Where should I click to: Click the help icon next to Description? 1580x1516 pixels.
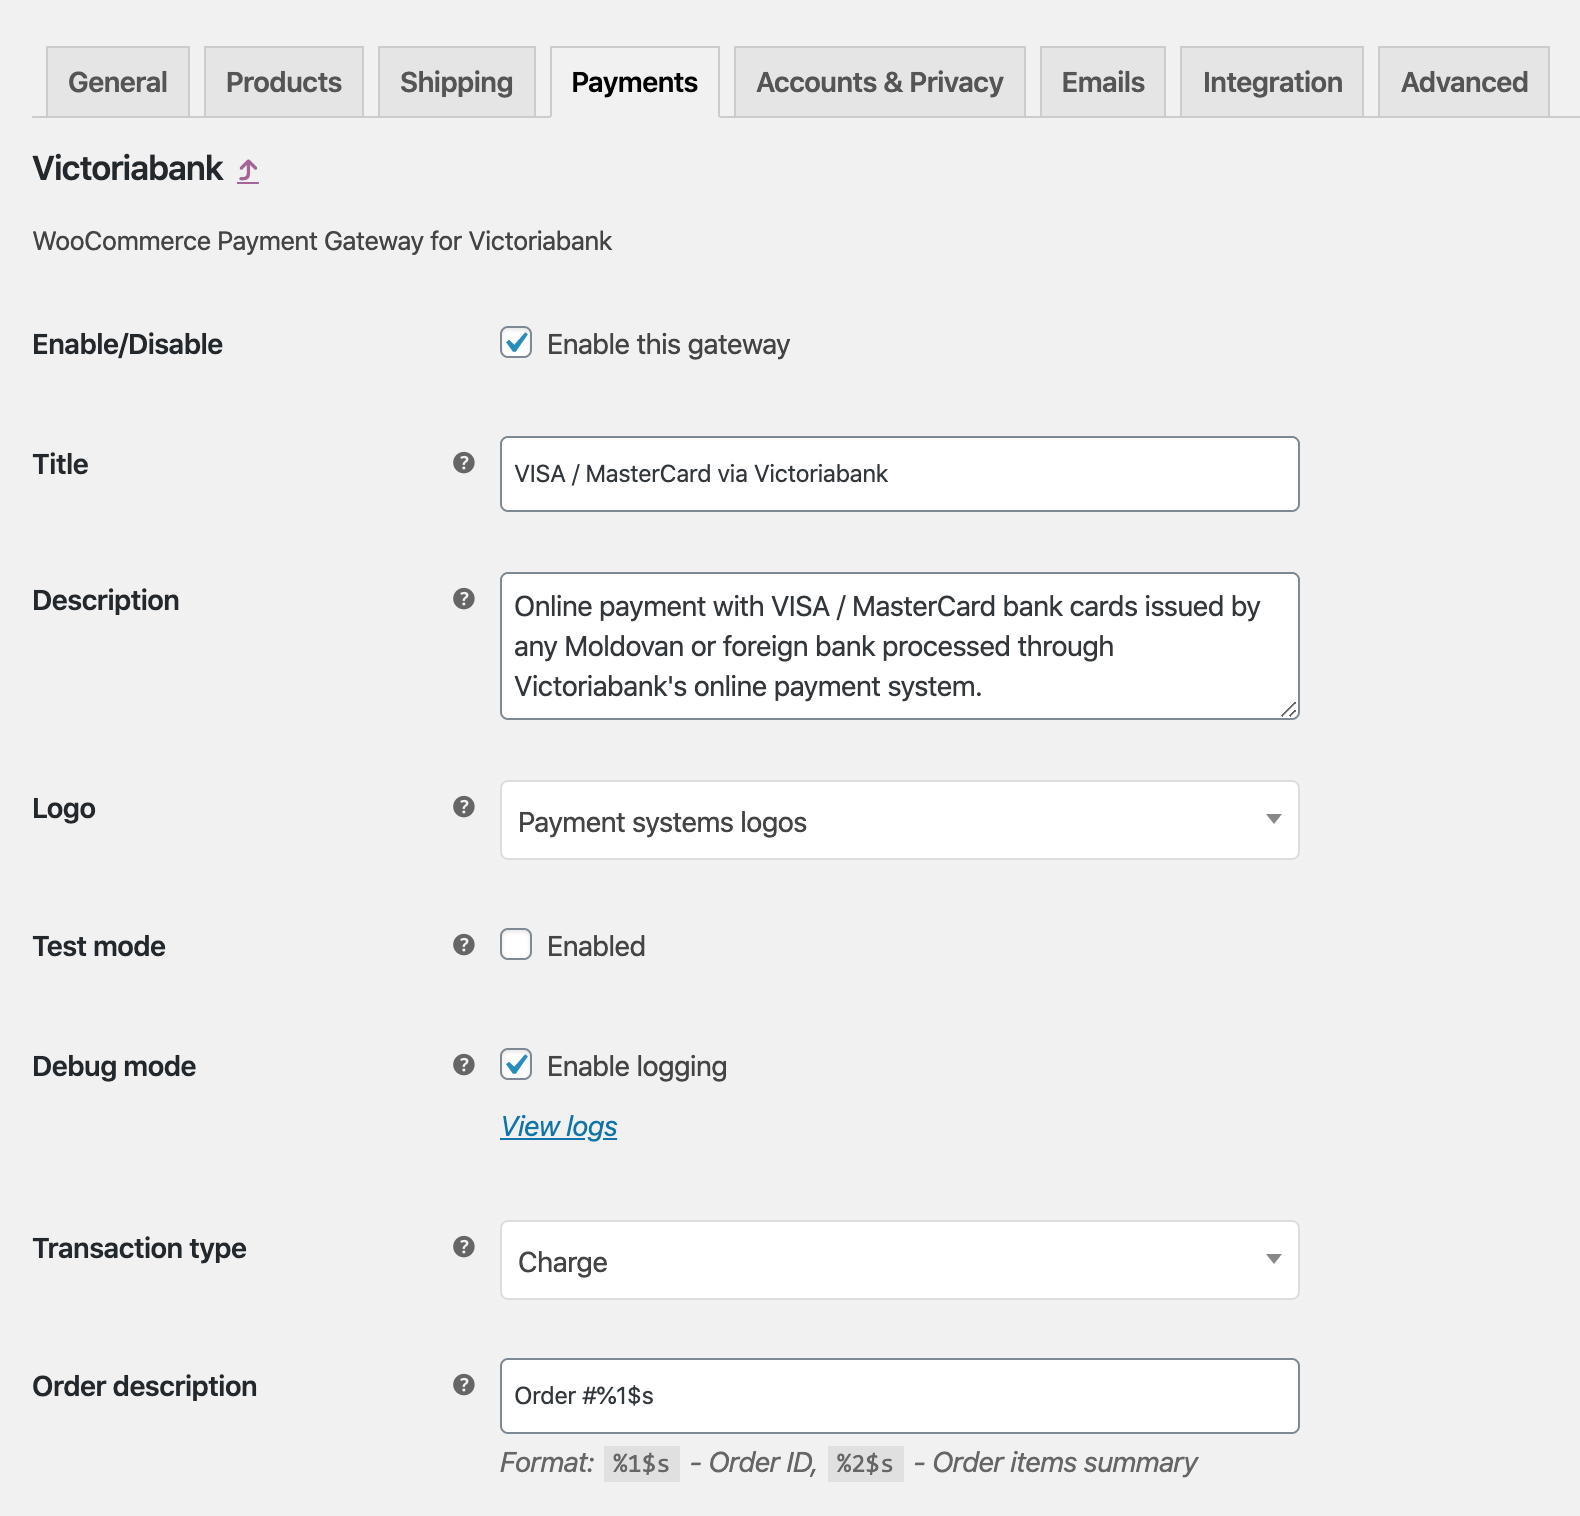[463, 599]
